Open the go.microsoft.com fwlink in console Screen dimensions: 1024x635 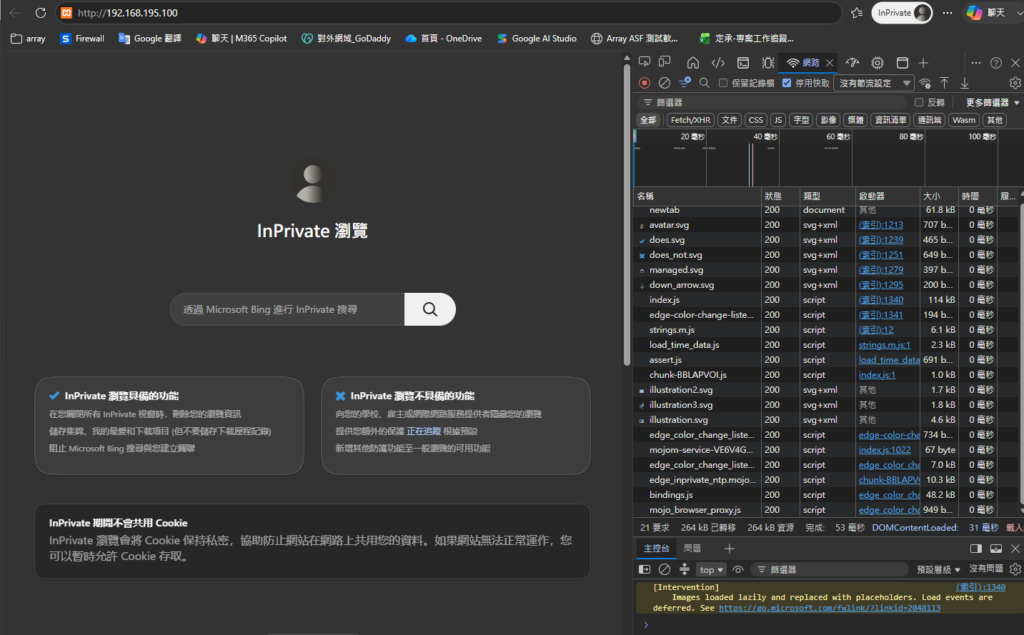(x=829, y=608)
